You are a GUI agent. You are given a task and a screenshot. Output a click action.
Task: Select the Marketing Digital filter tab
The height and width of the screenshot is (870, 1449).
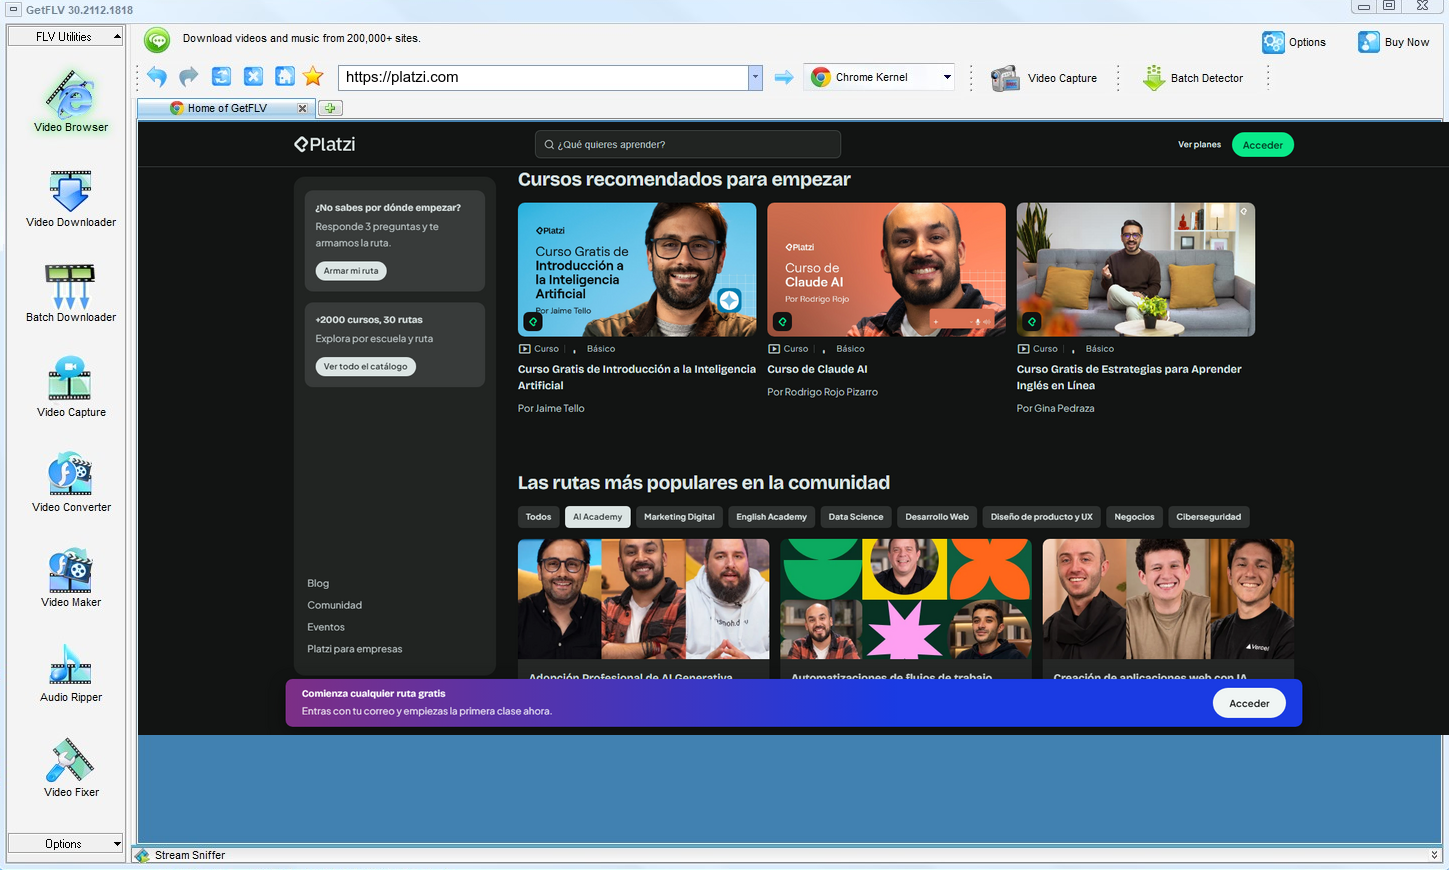pos(679,517)
